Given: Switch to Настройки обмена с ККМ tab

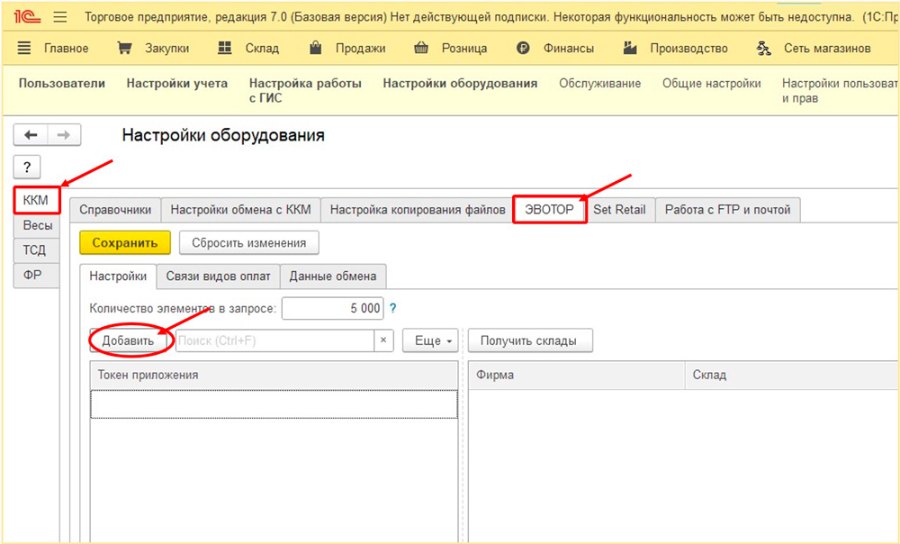Looking at the screenshot, I should click(240, 209).
